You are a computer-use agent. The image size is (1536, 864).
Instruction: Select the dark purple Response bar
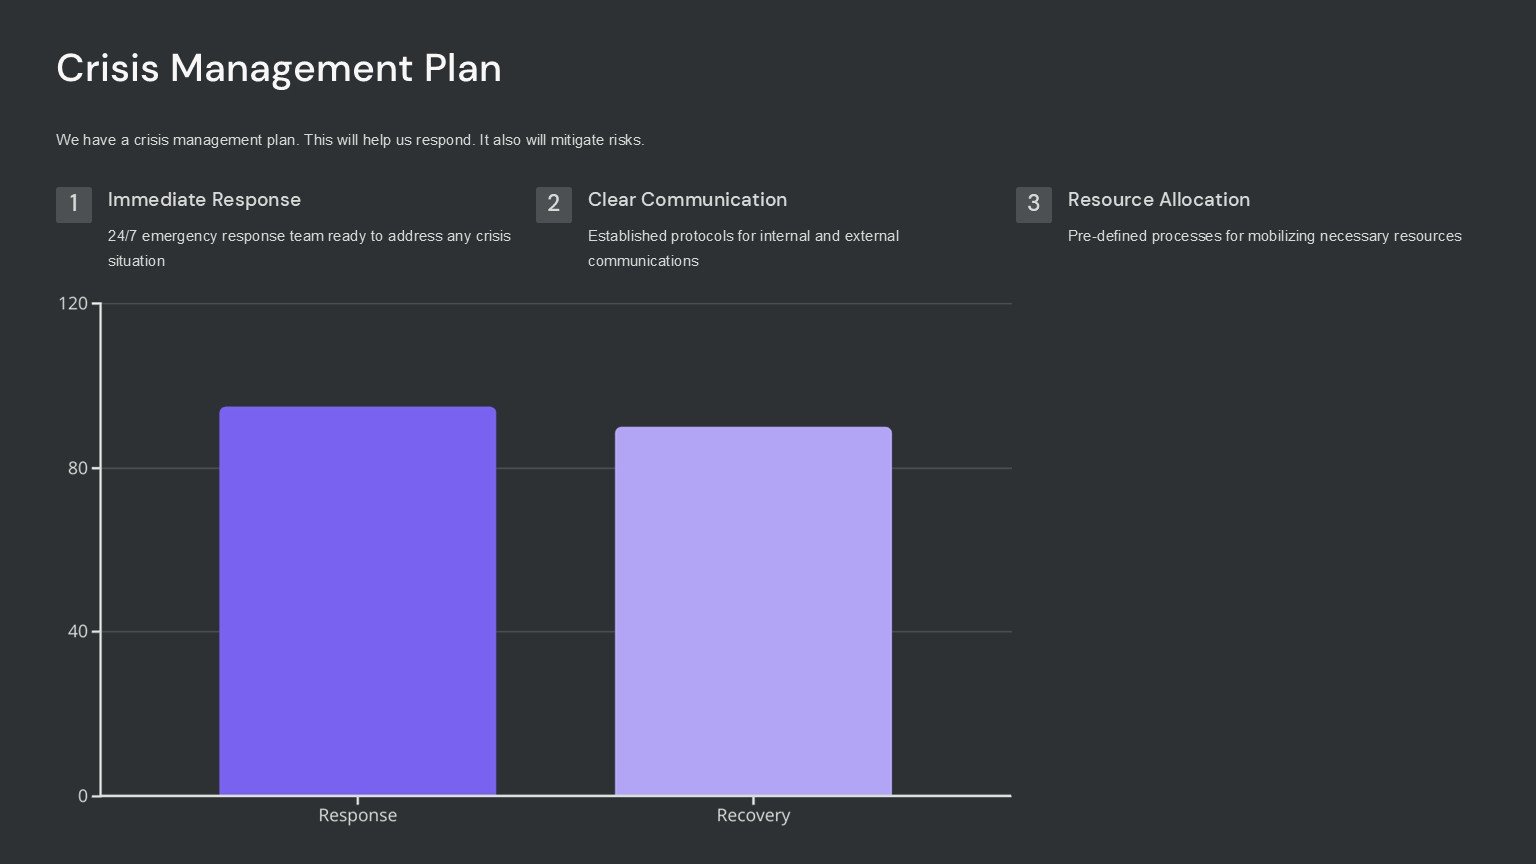click(x=357, y=600)
